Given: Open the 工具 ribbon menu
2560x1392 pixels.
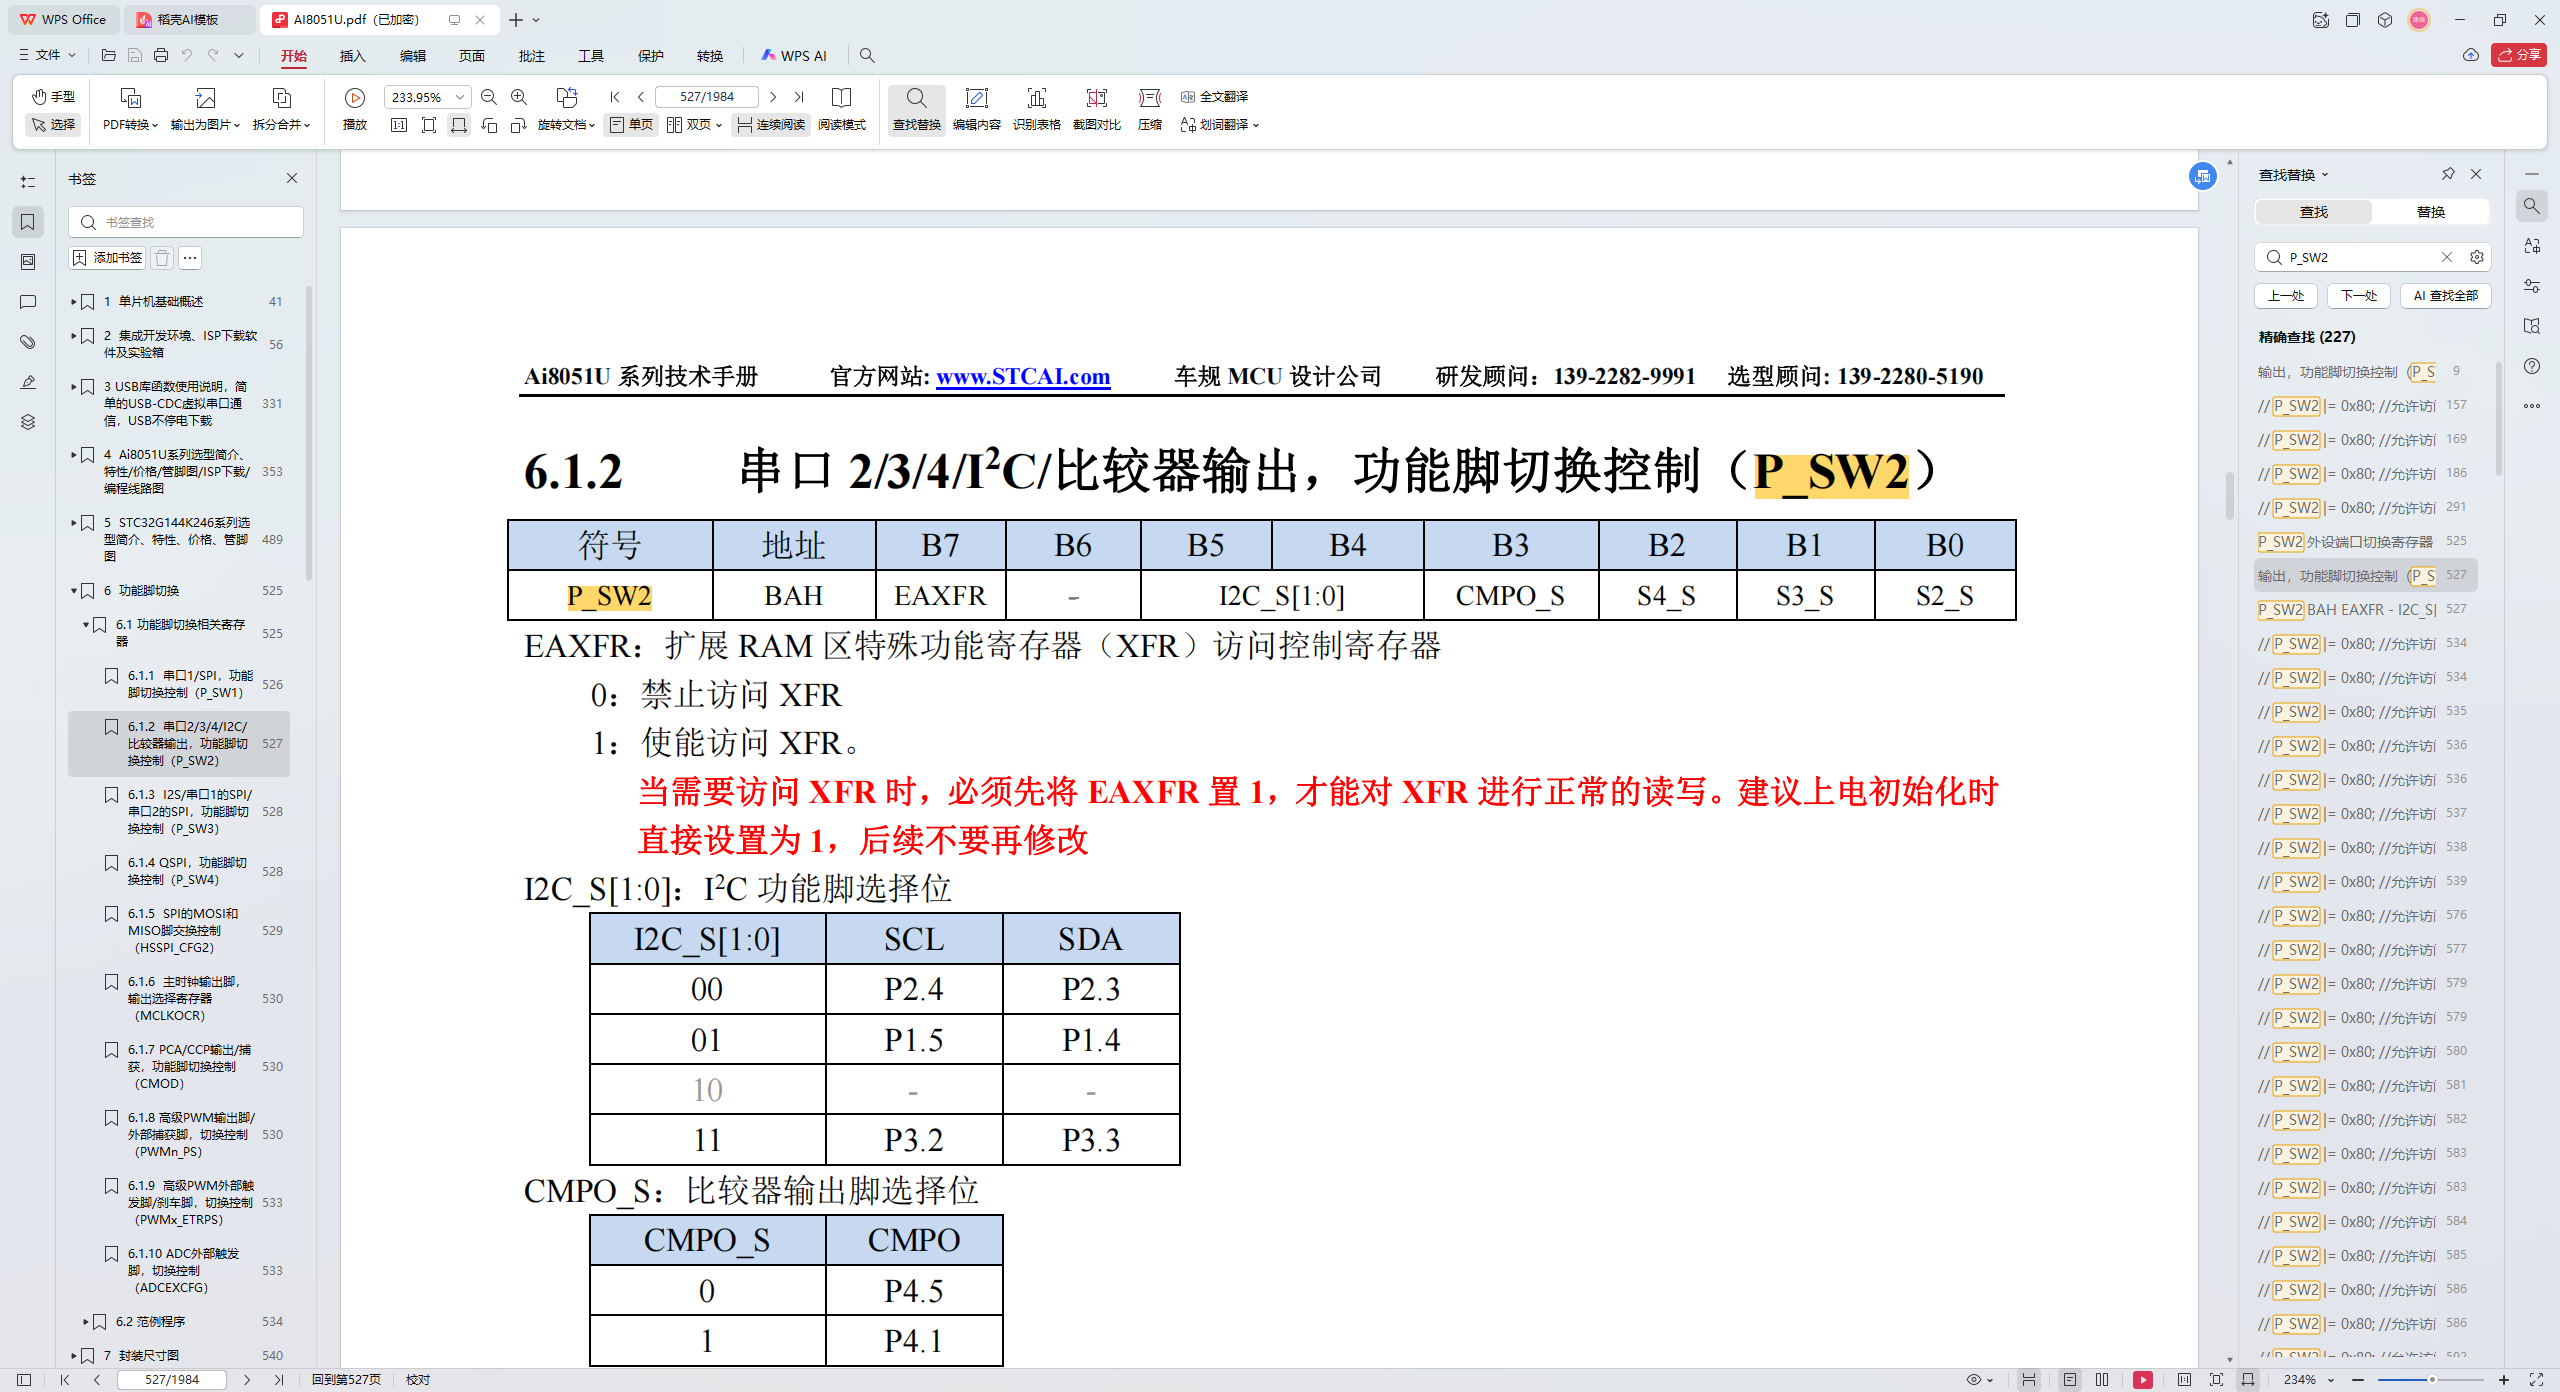Looking at the screenshot, I should click(x=590, y=56).
